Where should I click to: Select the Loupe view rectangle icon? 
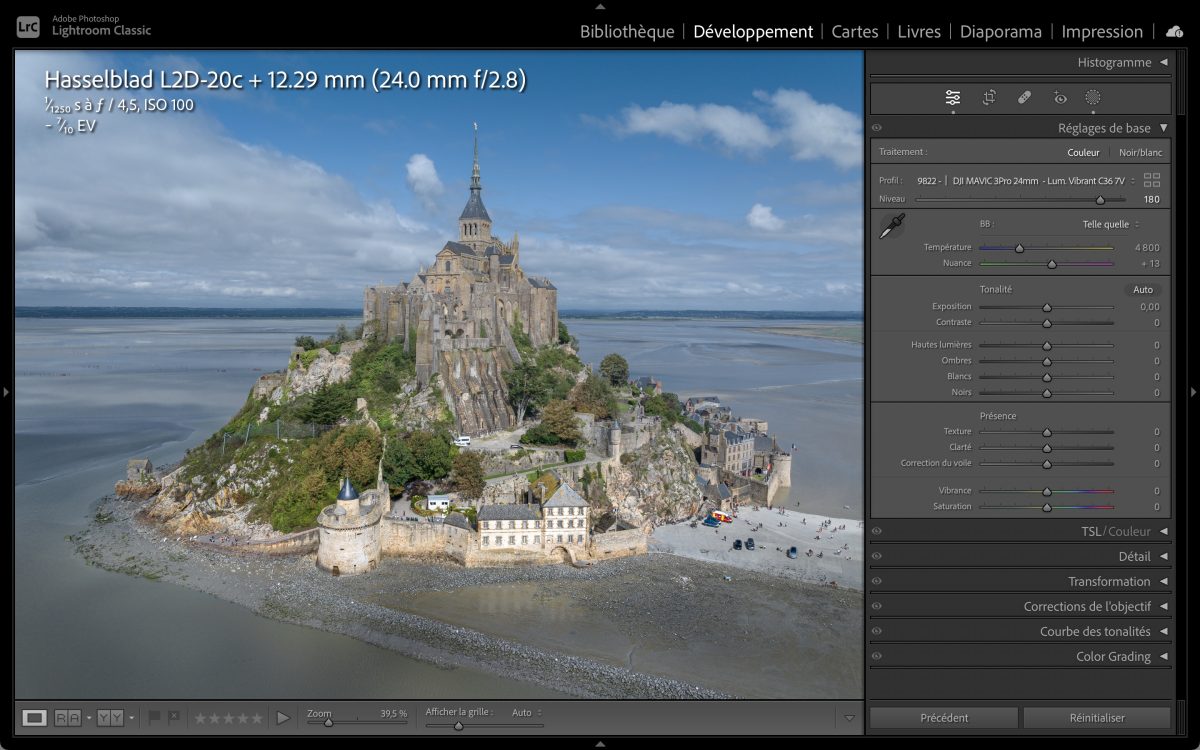(x=34, y=717)
